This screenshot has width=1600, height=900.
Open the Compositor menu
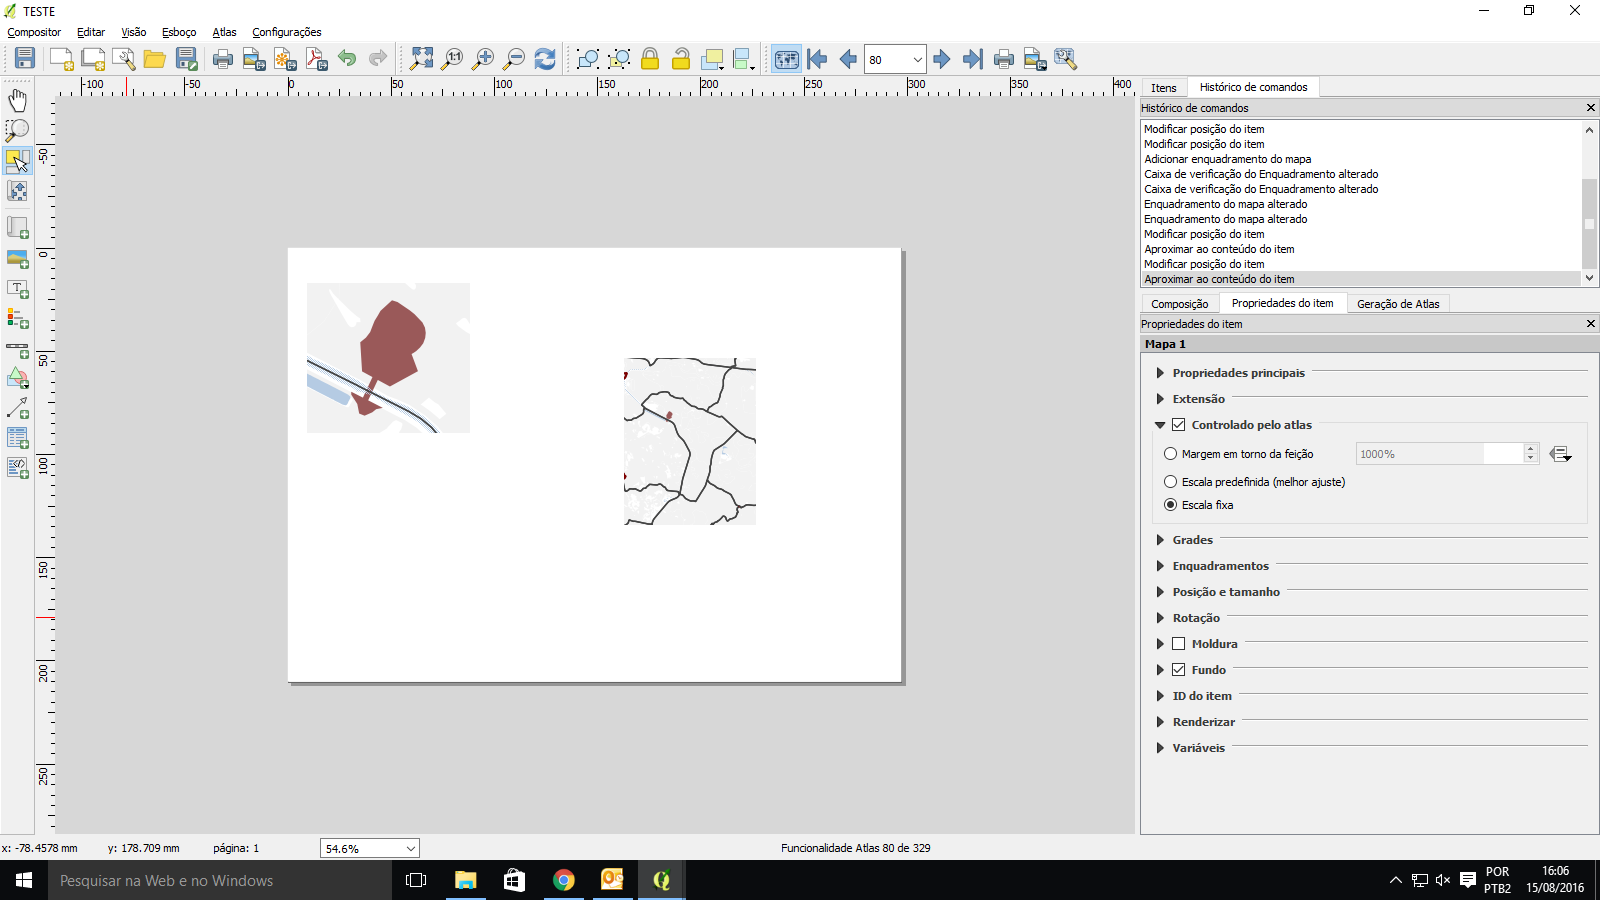pos(34,32)
